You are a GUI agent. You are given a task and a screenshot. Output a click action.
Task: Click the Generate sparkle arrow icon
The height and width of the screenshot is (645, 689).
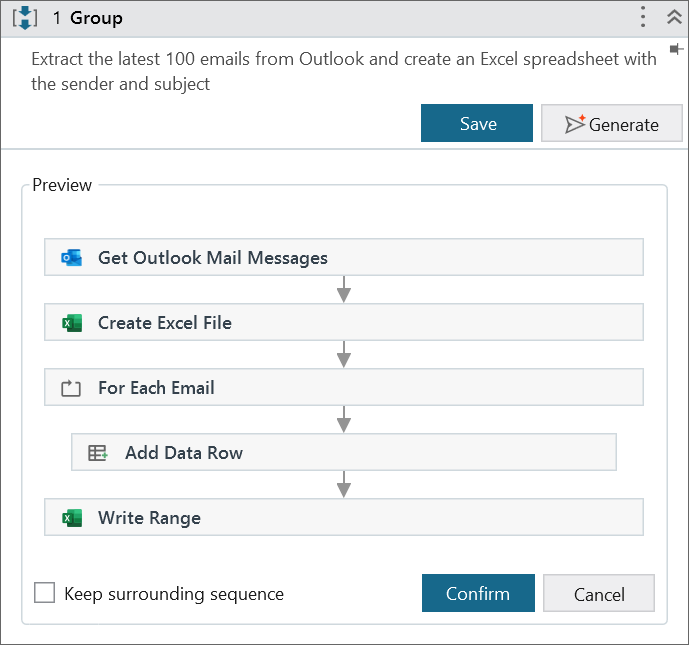pyautogui.click(x=575, y=124)
